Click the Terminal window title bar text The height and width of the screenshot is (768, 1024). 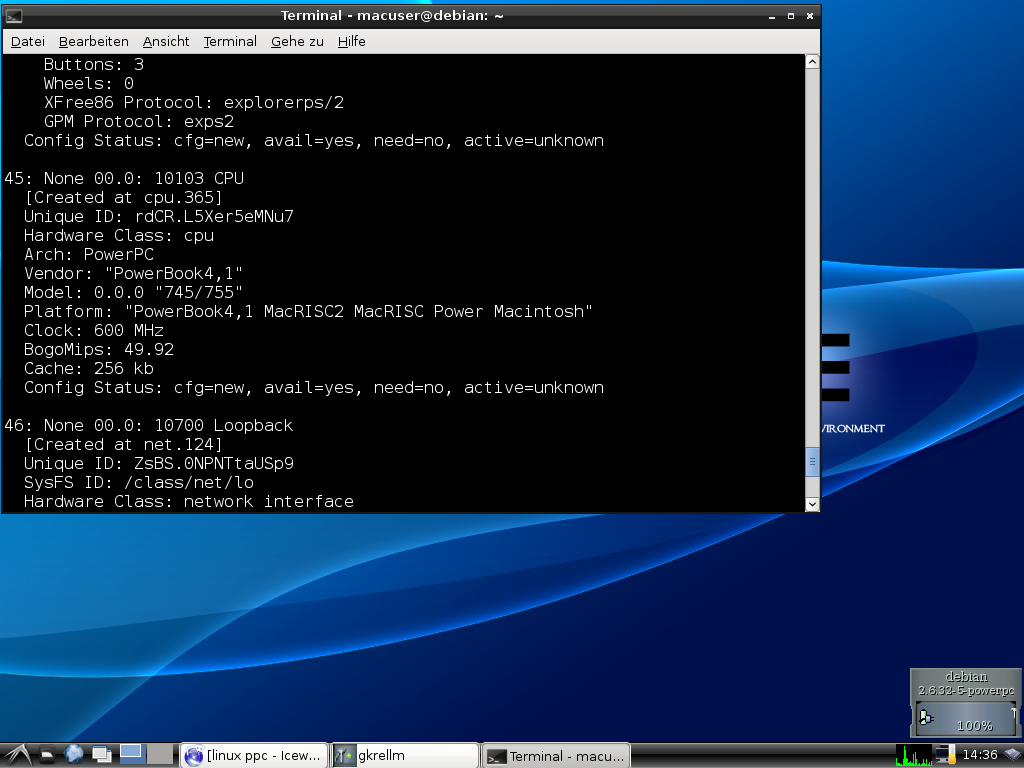tap(392, 16)
